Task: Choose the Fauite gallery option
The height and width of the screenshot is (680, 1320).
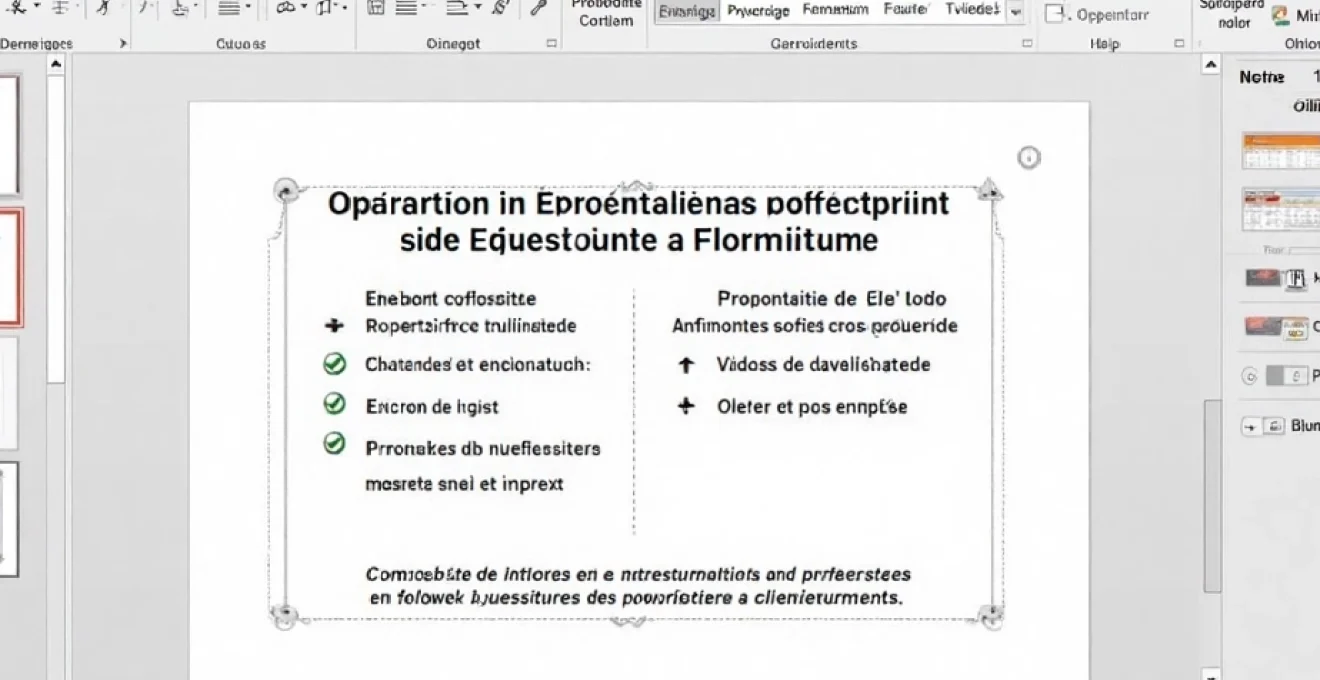Action: [907, 11]
